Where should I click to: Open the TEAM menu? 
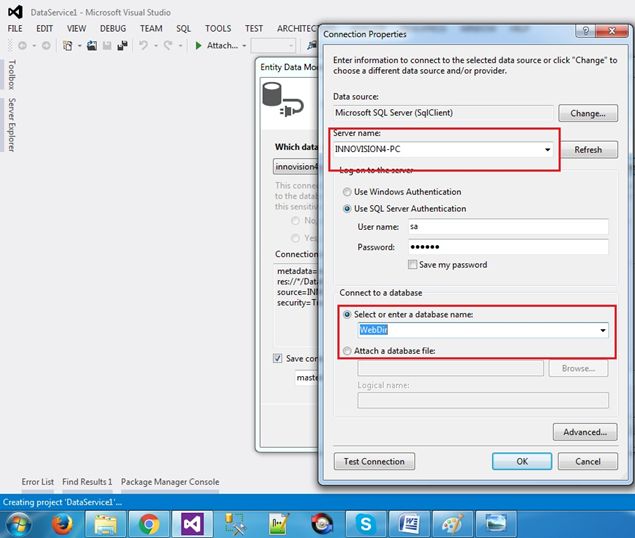point(151,28)
